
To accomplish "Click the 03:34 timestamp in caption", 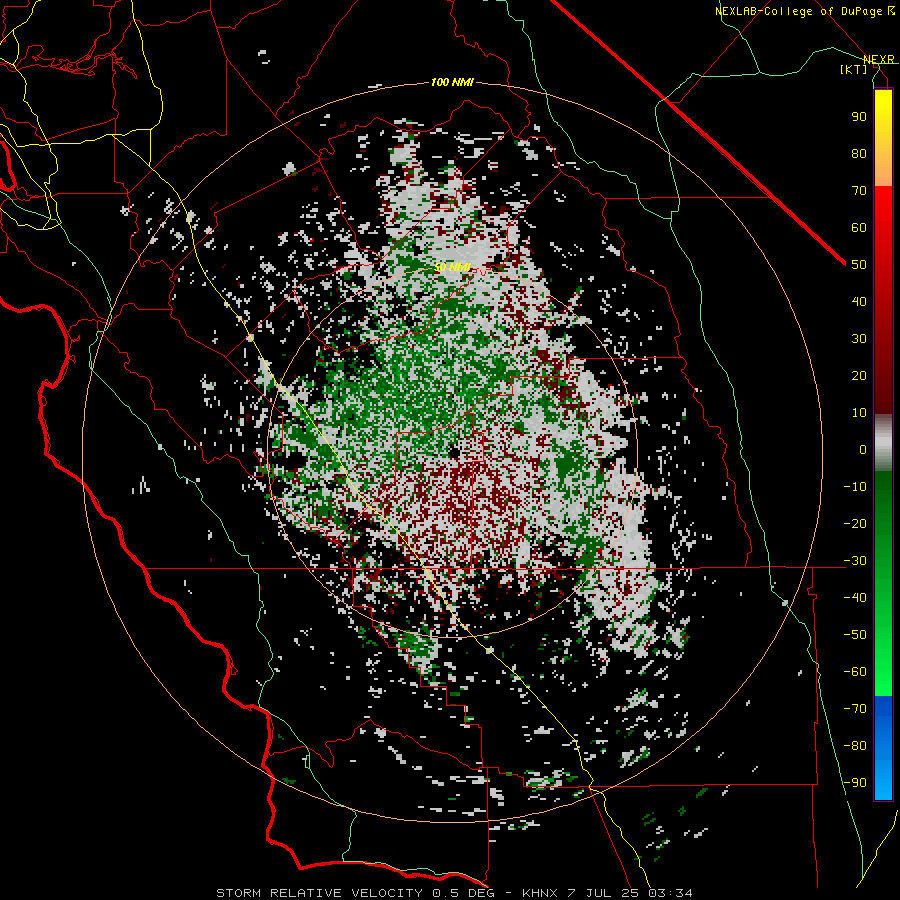I will coord(670,893).
